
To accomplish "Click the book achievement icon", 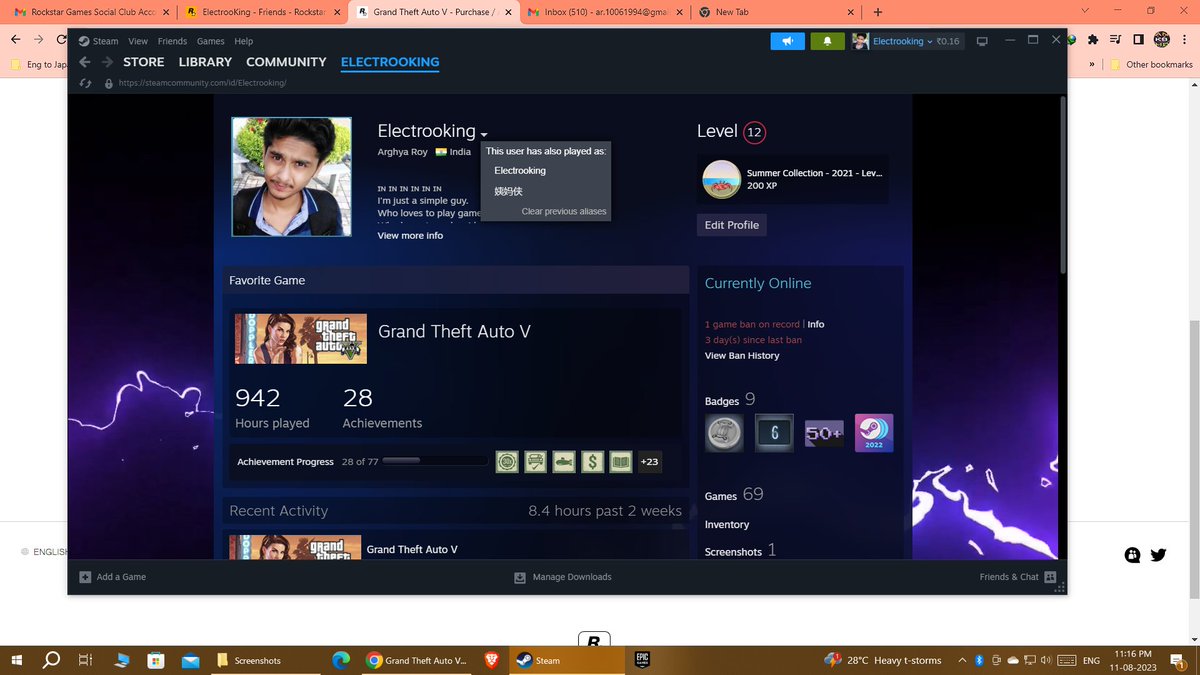I will [x=620, y=462].
